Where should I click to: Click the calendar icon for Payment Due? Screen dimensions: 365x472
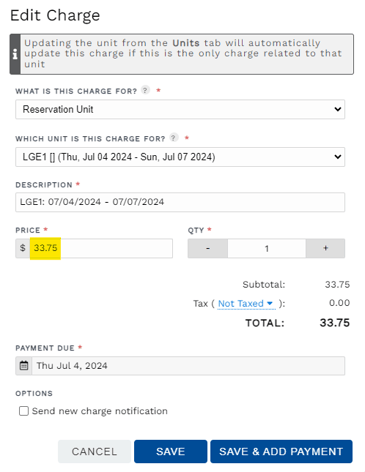click(24, 366)
